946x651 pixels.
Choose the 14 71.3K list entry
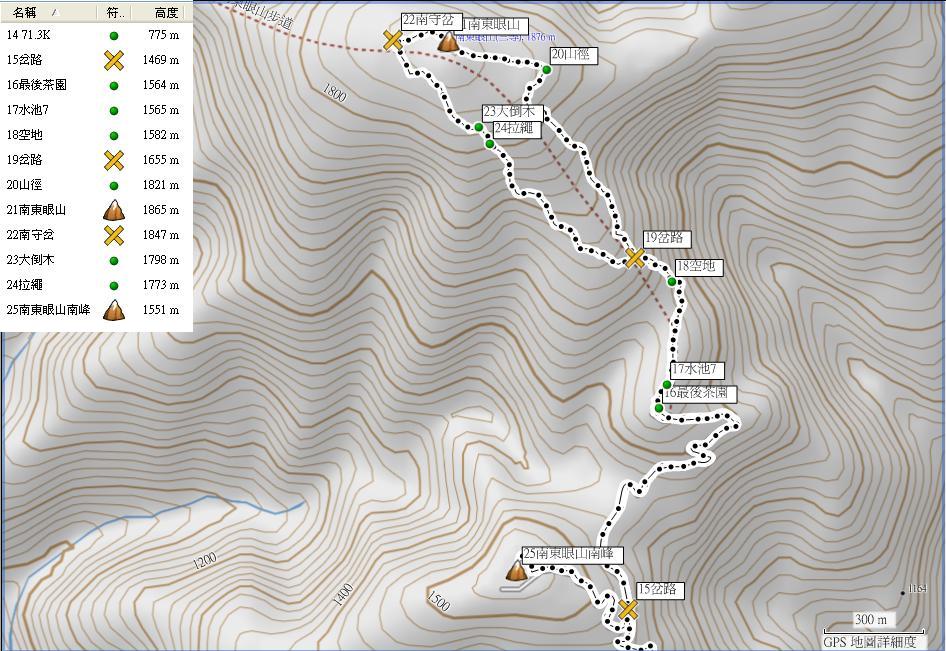[96, 35]
